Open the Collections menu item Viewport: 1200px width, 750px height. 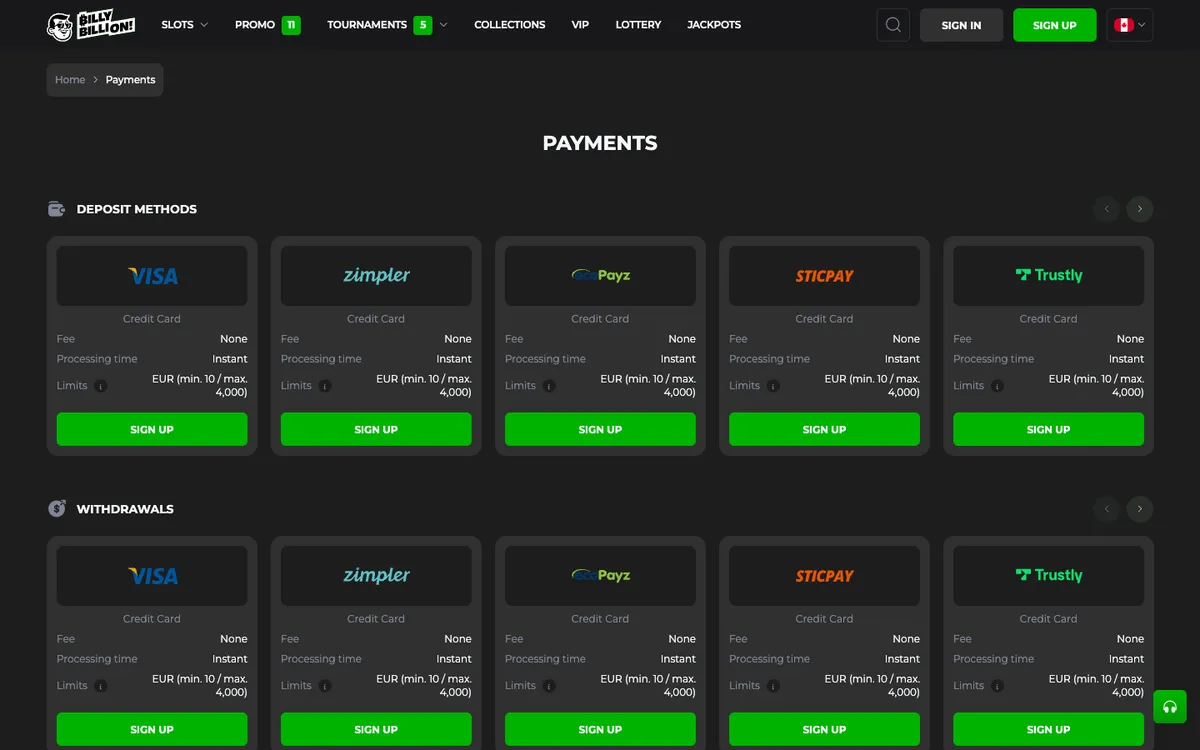[x=510, y=25]
